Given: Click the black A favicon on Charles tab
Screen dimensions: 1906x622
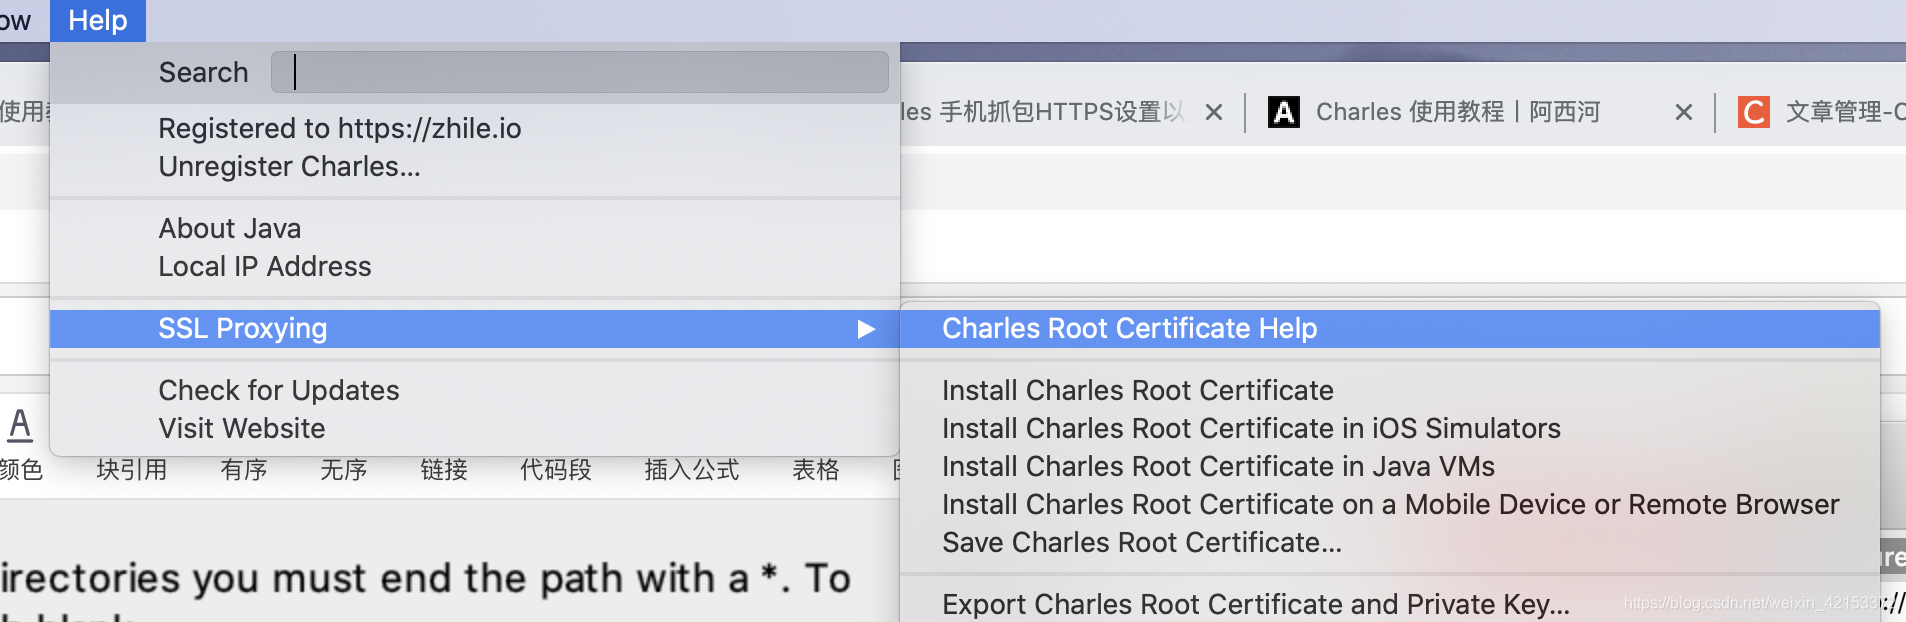Looking at the screenshot, I should click(x=1284, y=112).
